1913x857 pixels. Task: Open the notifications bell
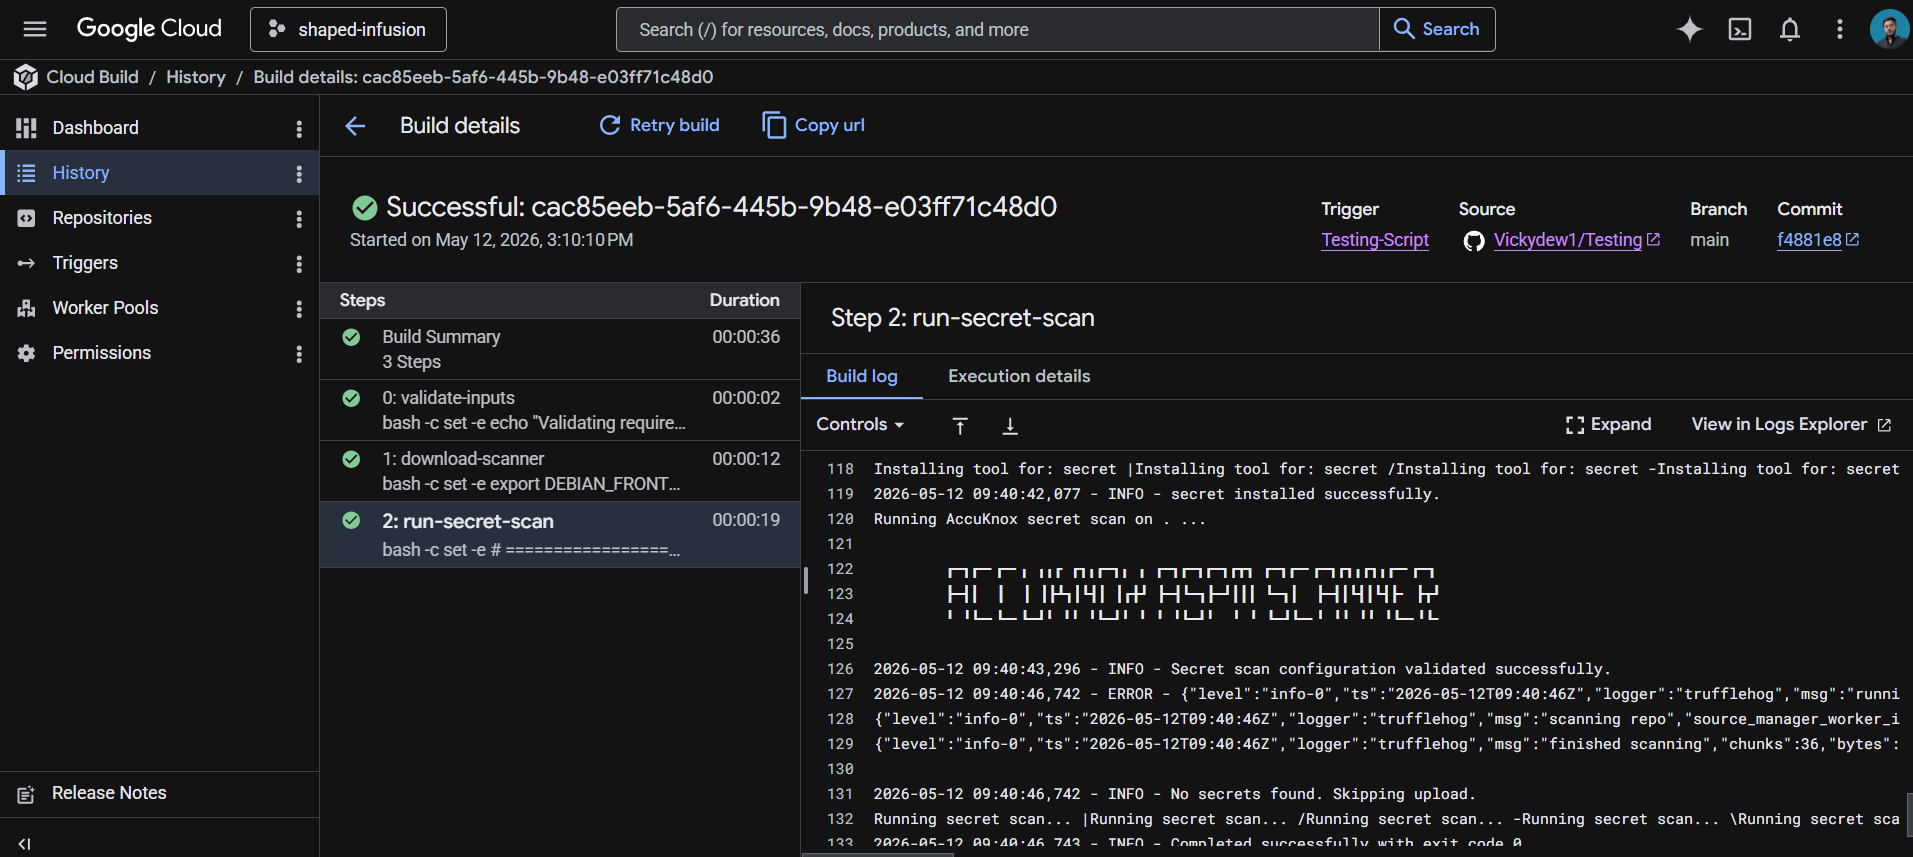(1790, 29)
